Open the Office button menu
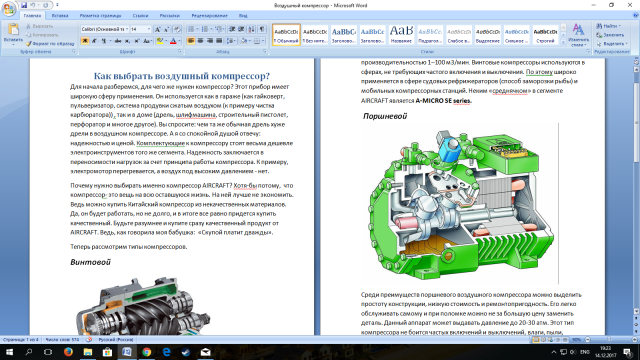Image resolution: width=640 pixels, height=360 pixels. 9,8
